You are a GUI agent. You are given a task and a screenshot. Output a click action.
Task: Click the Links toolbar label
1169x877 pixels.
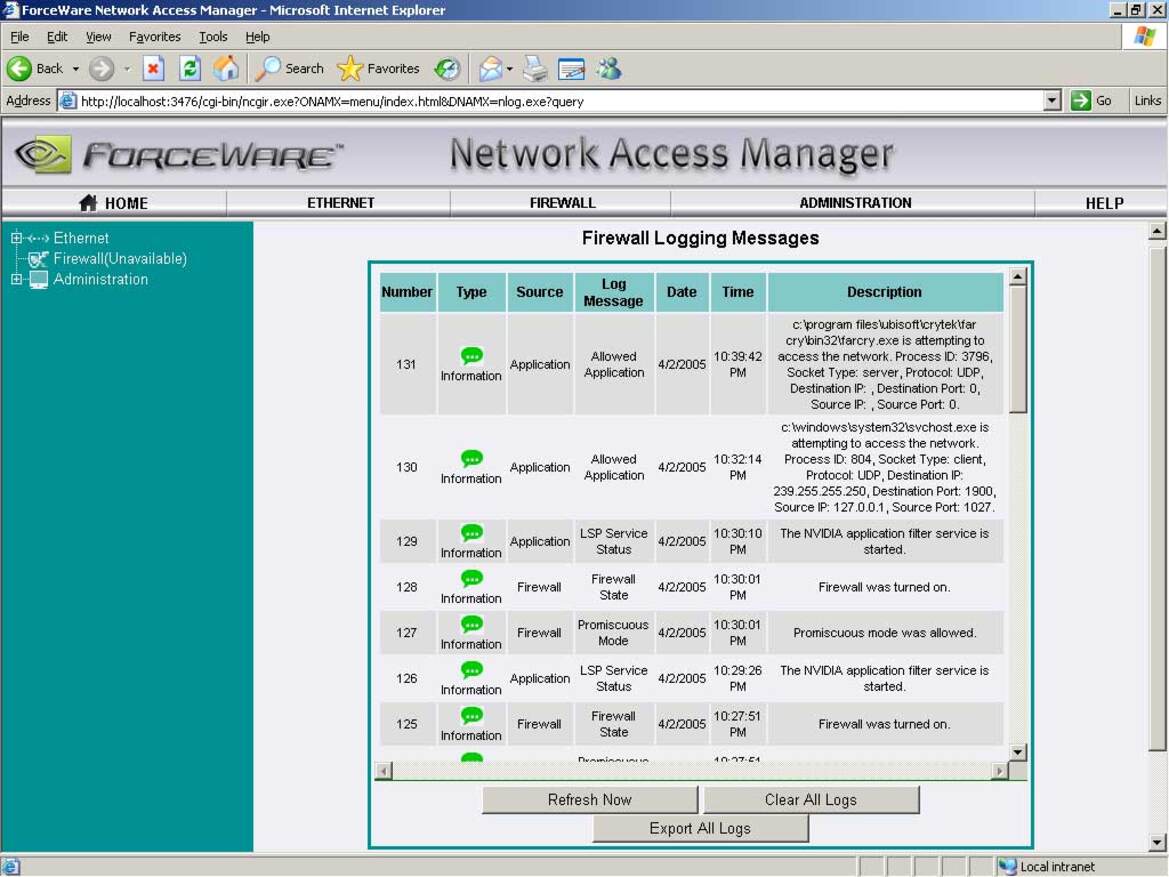1147,101
